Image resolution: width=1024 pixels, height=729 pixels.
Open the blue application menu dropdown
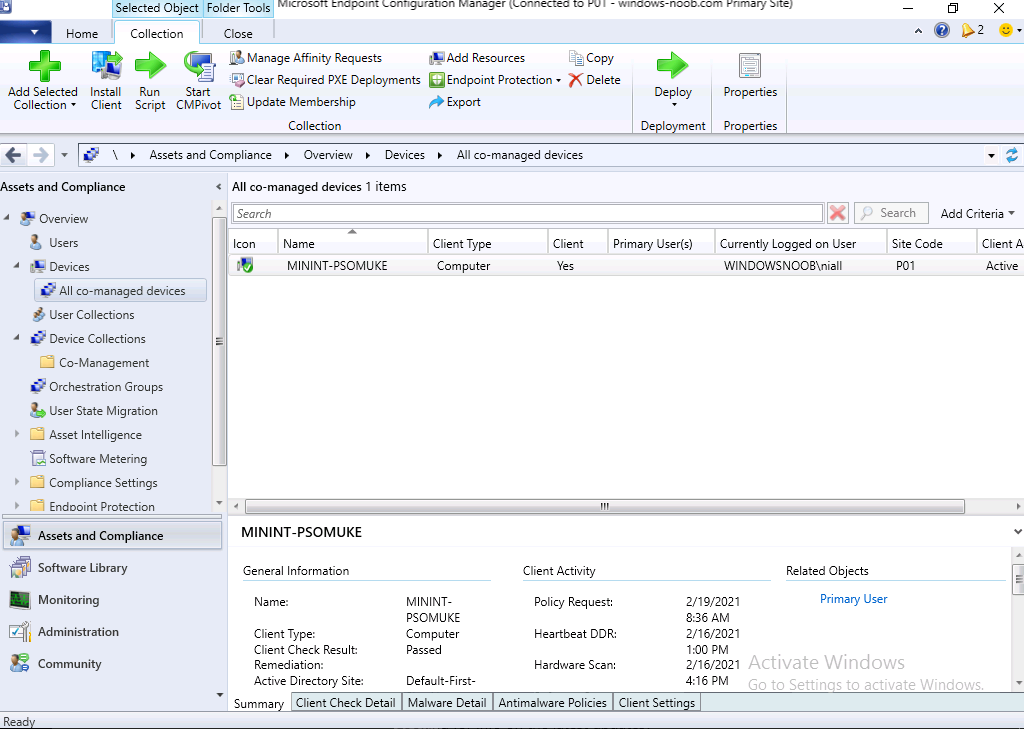(25, 31)
